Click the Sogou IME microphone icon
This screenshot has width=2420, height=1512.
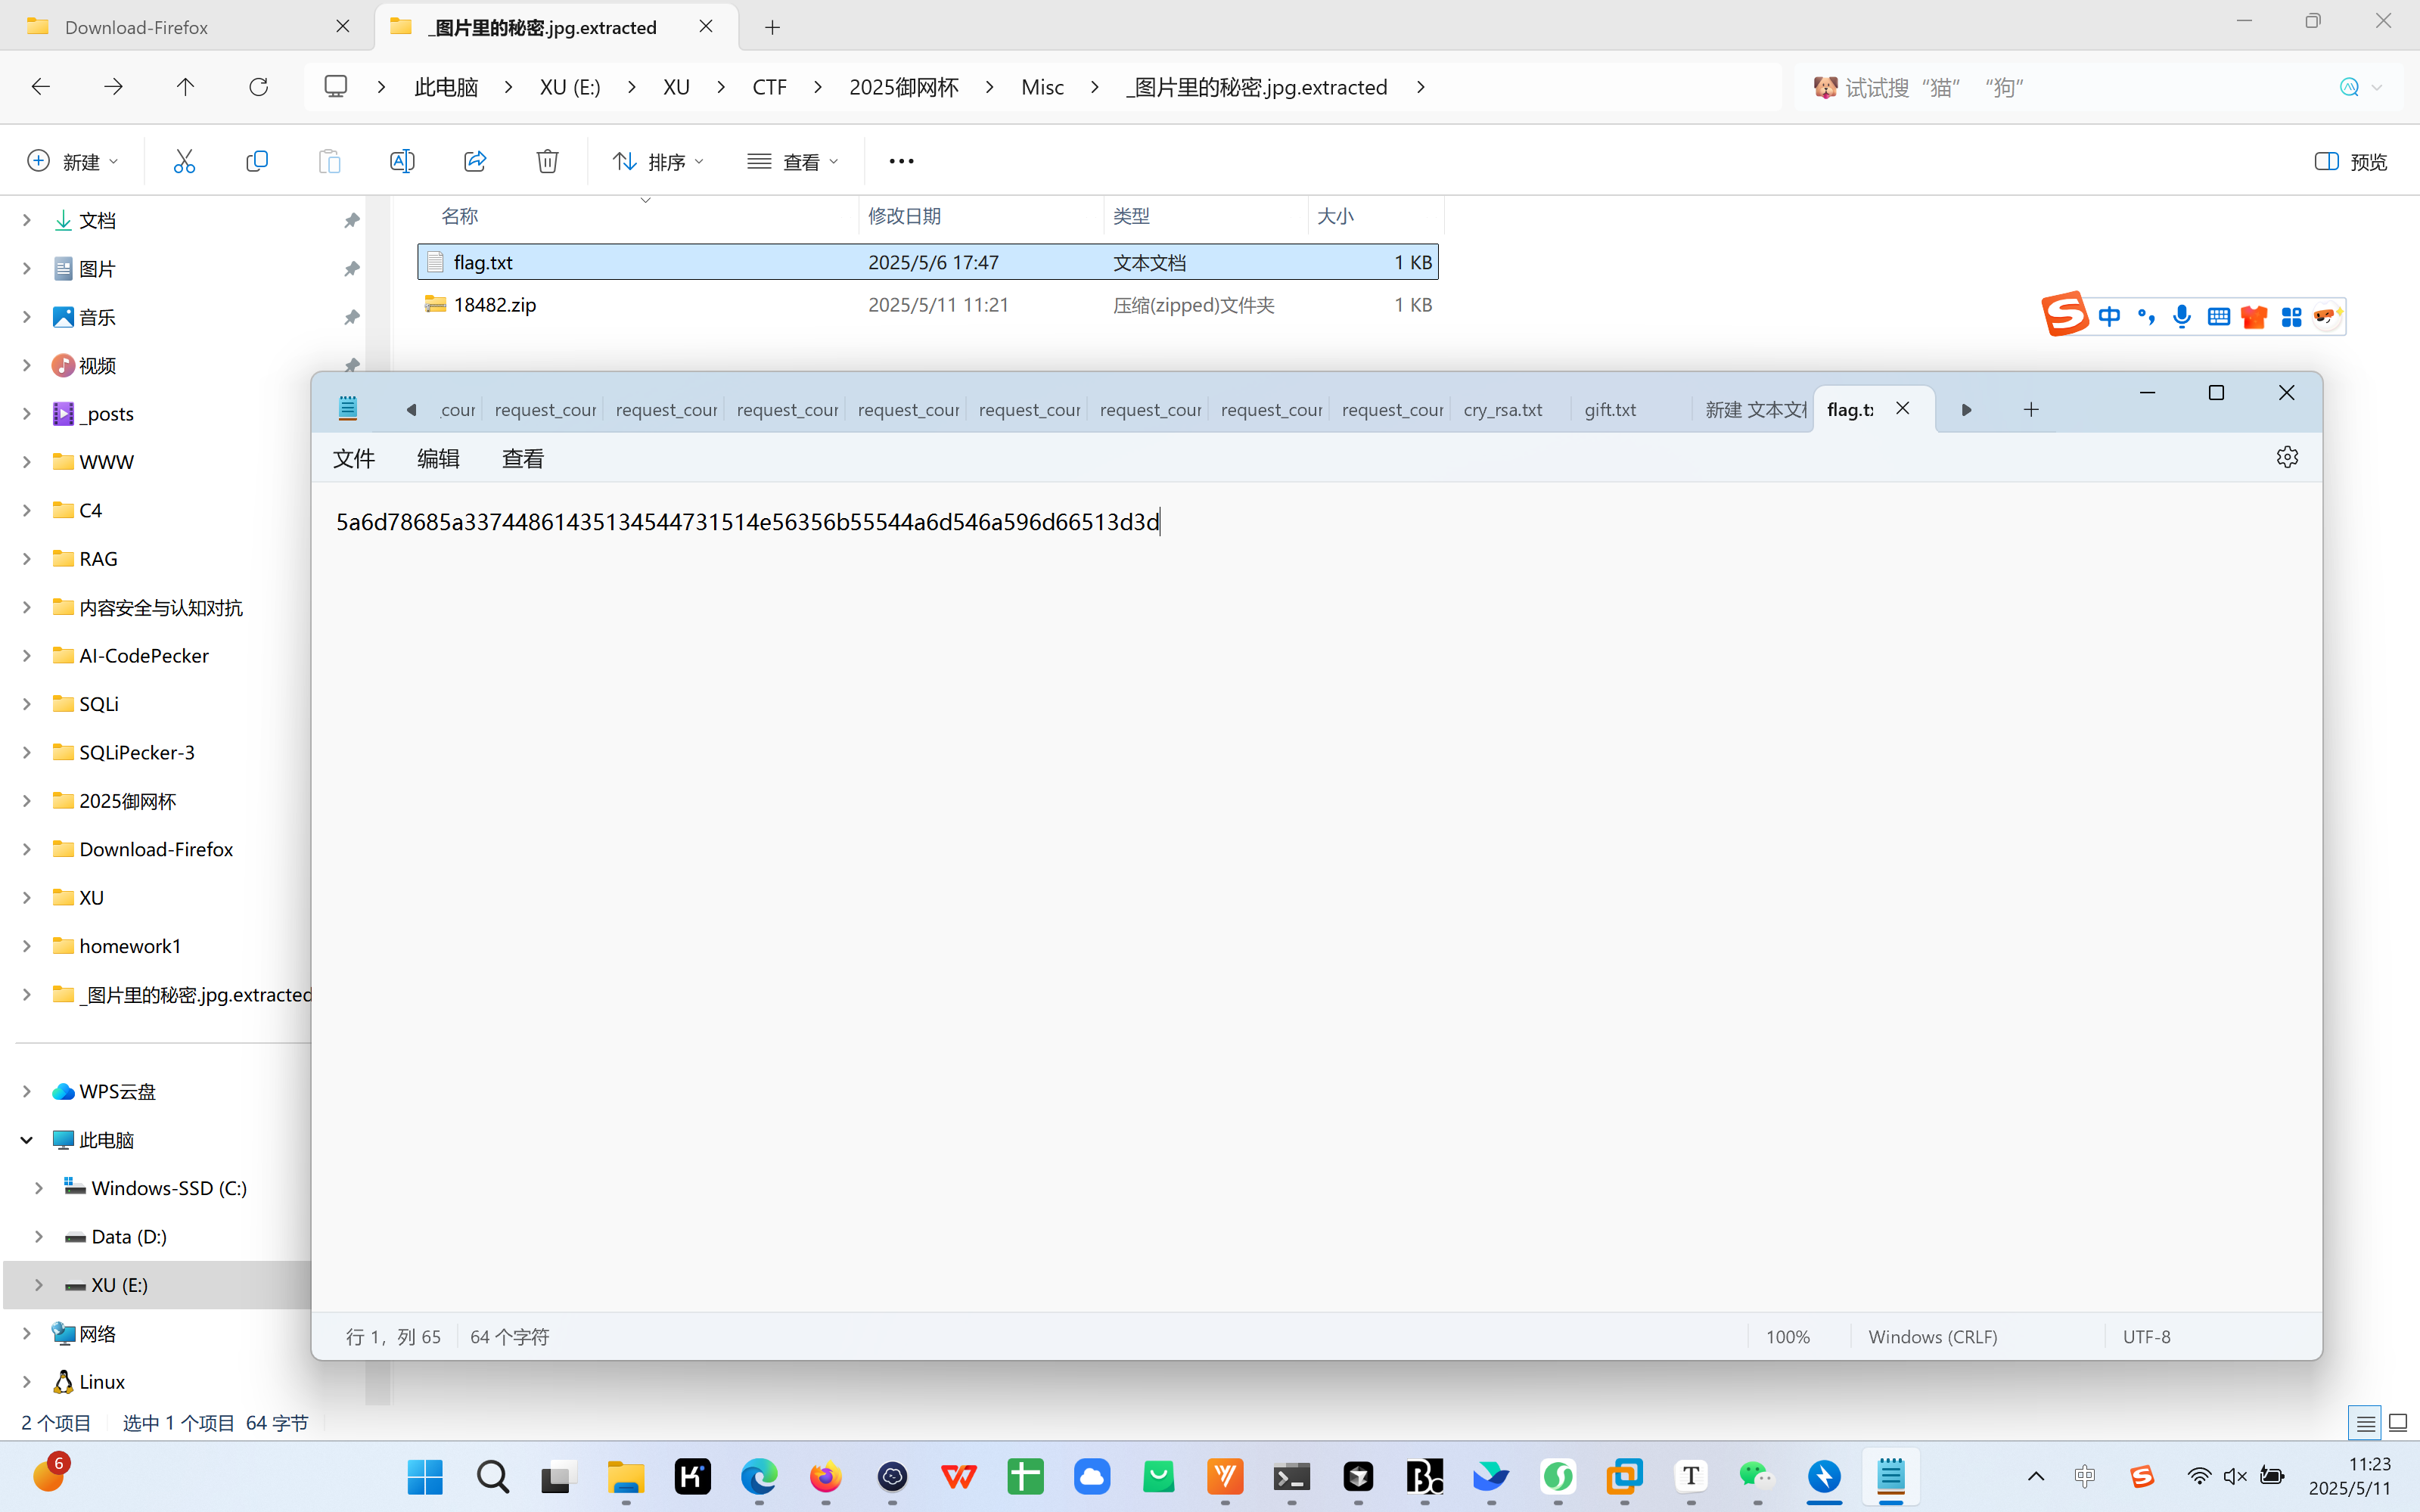[x=2182, y=317]
